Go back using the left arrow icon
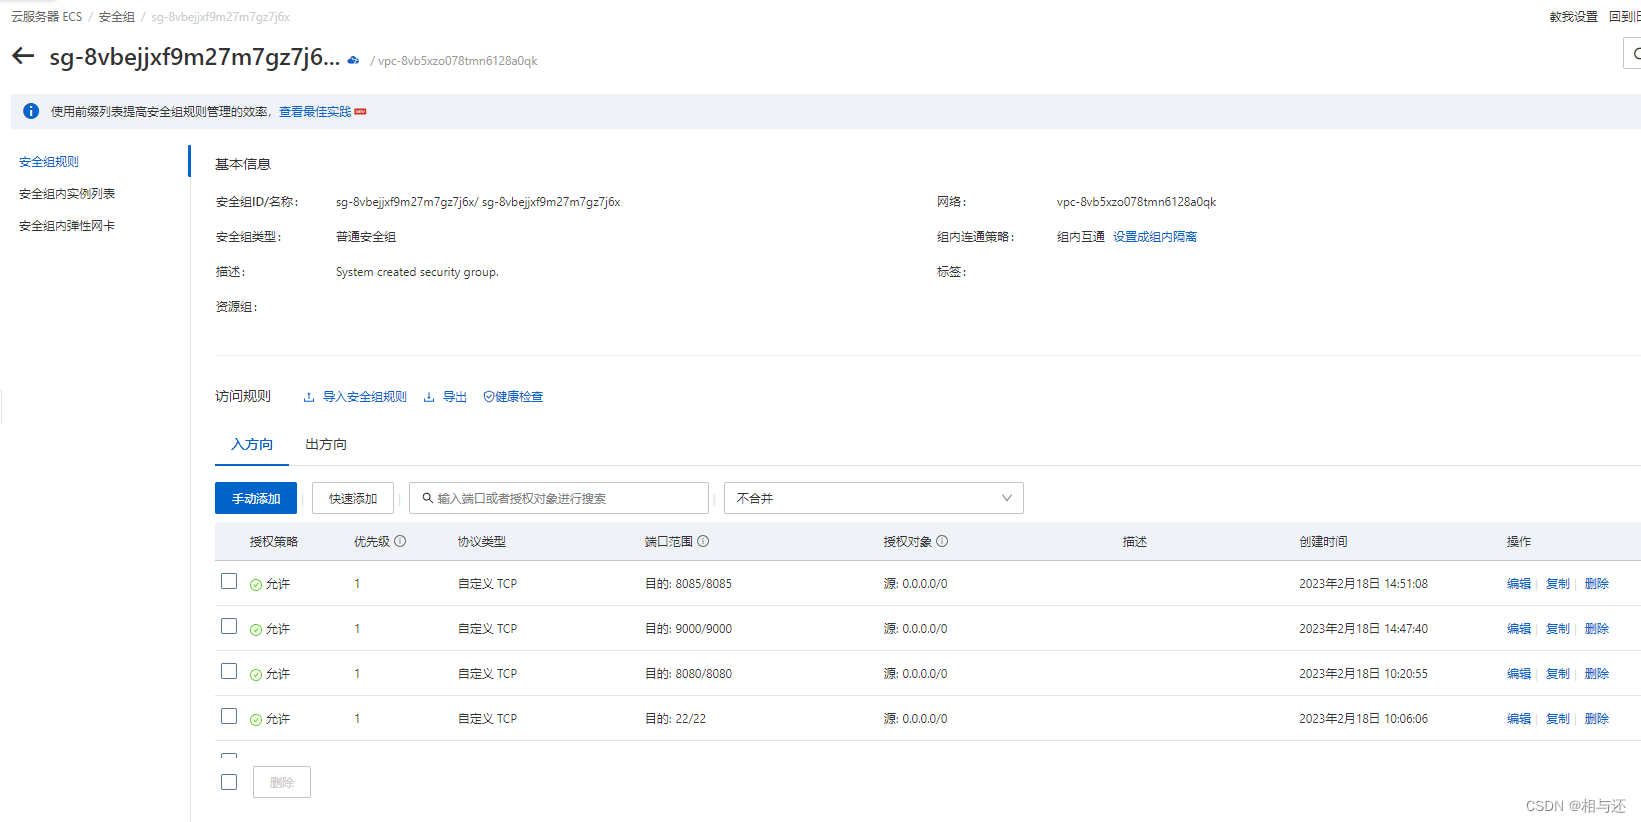This screenshot has height=822, width=1641. coord(23,56)
